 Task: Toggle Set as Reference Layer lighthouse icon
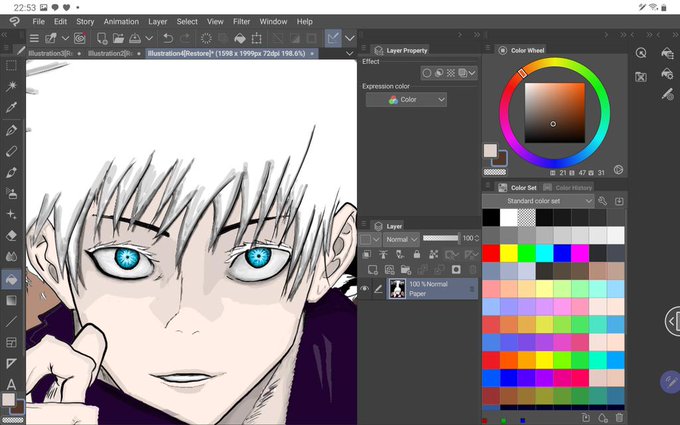click(x=383, y=254)
